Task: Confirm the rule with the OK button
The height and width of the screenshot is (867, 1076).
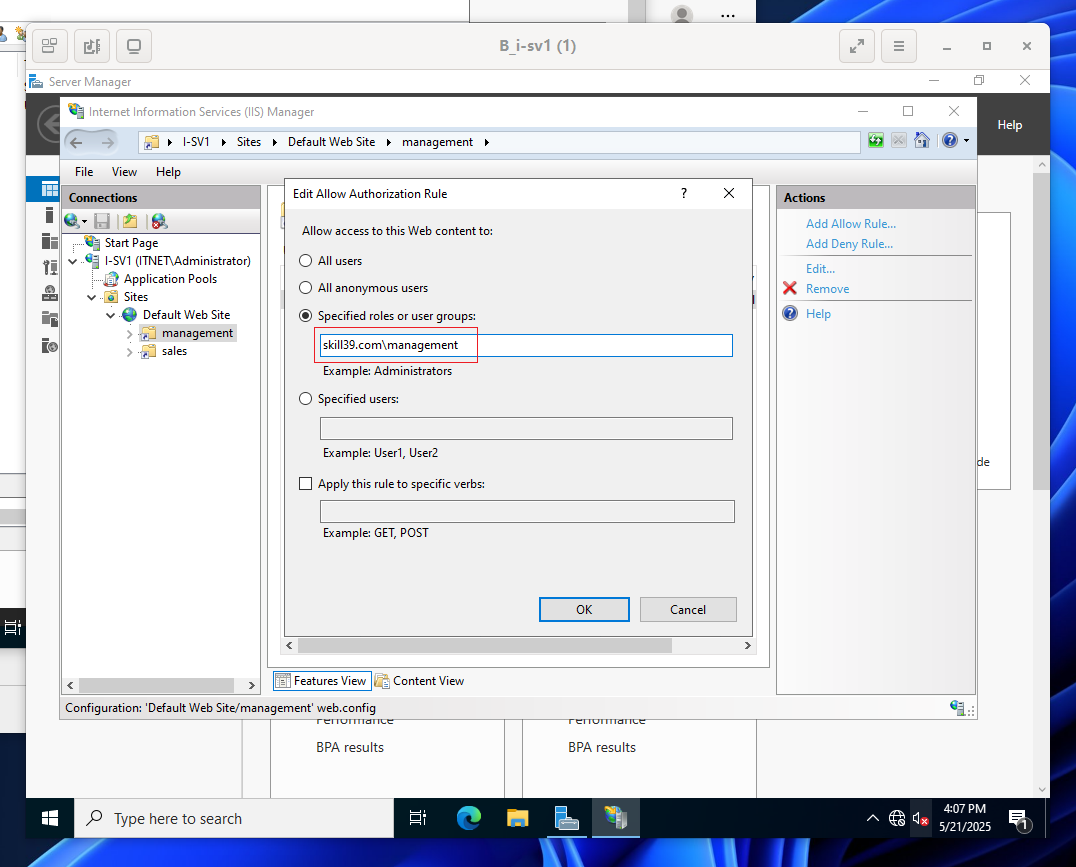Action: 584,610
